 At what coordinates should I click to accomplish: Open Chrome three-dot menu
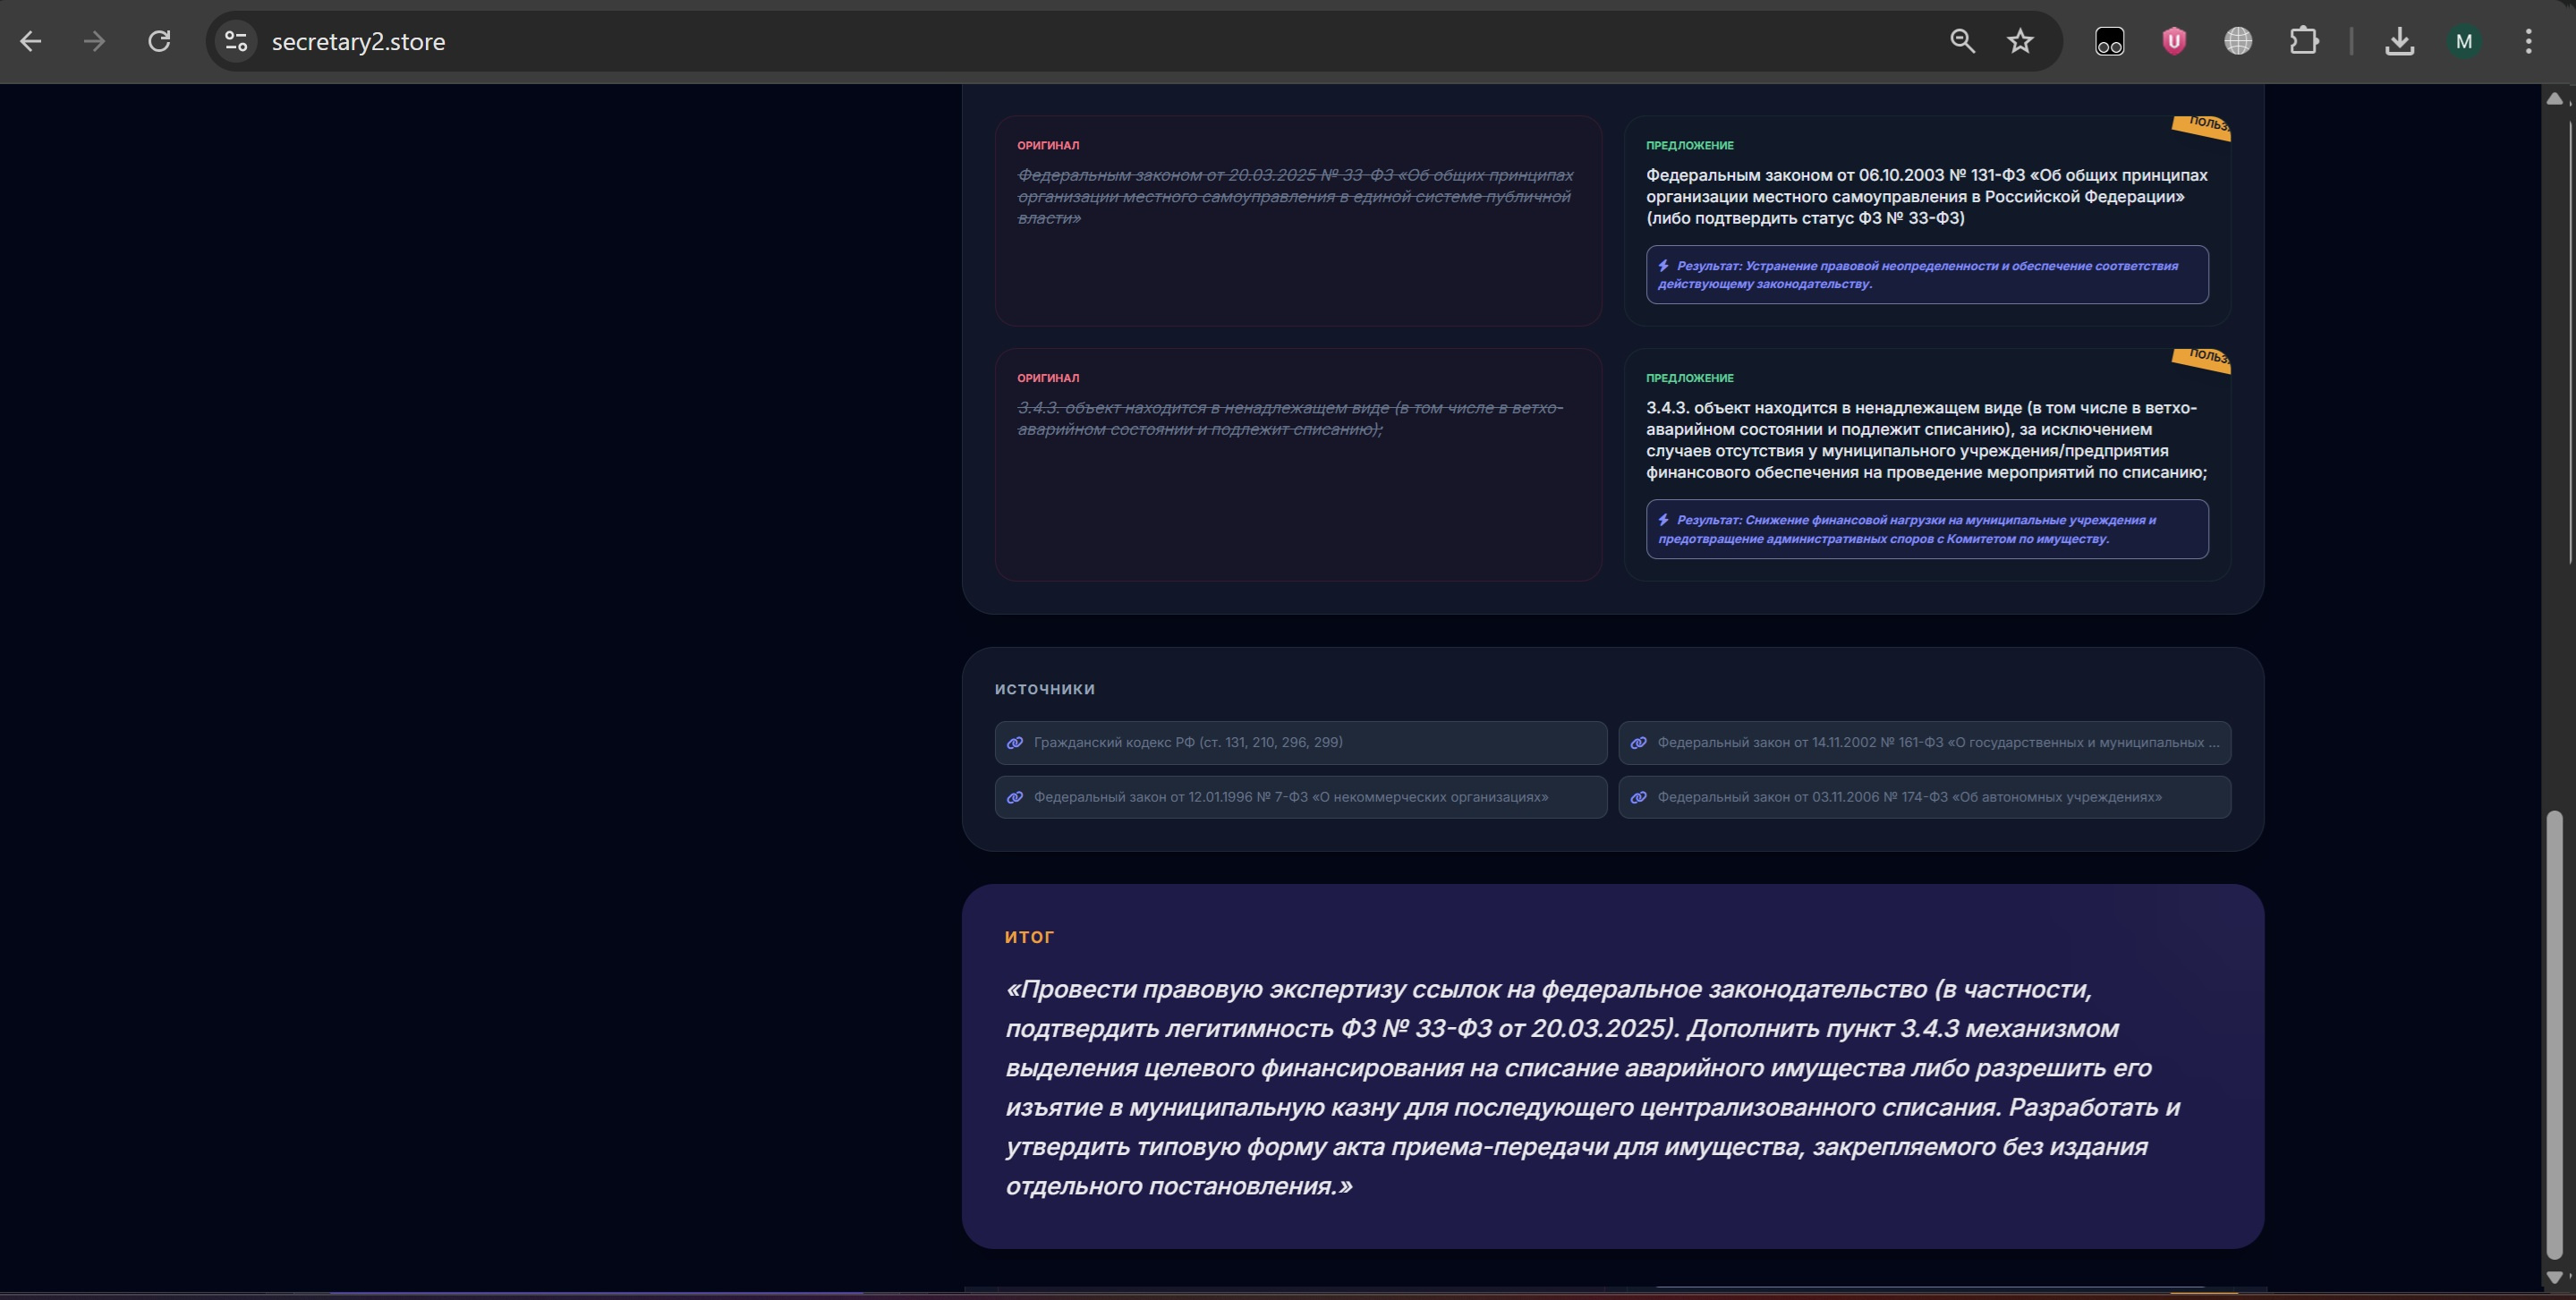click(2528, 41)
